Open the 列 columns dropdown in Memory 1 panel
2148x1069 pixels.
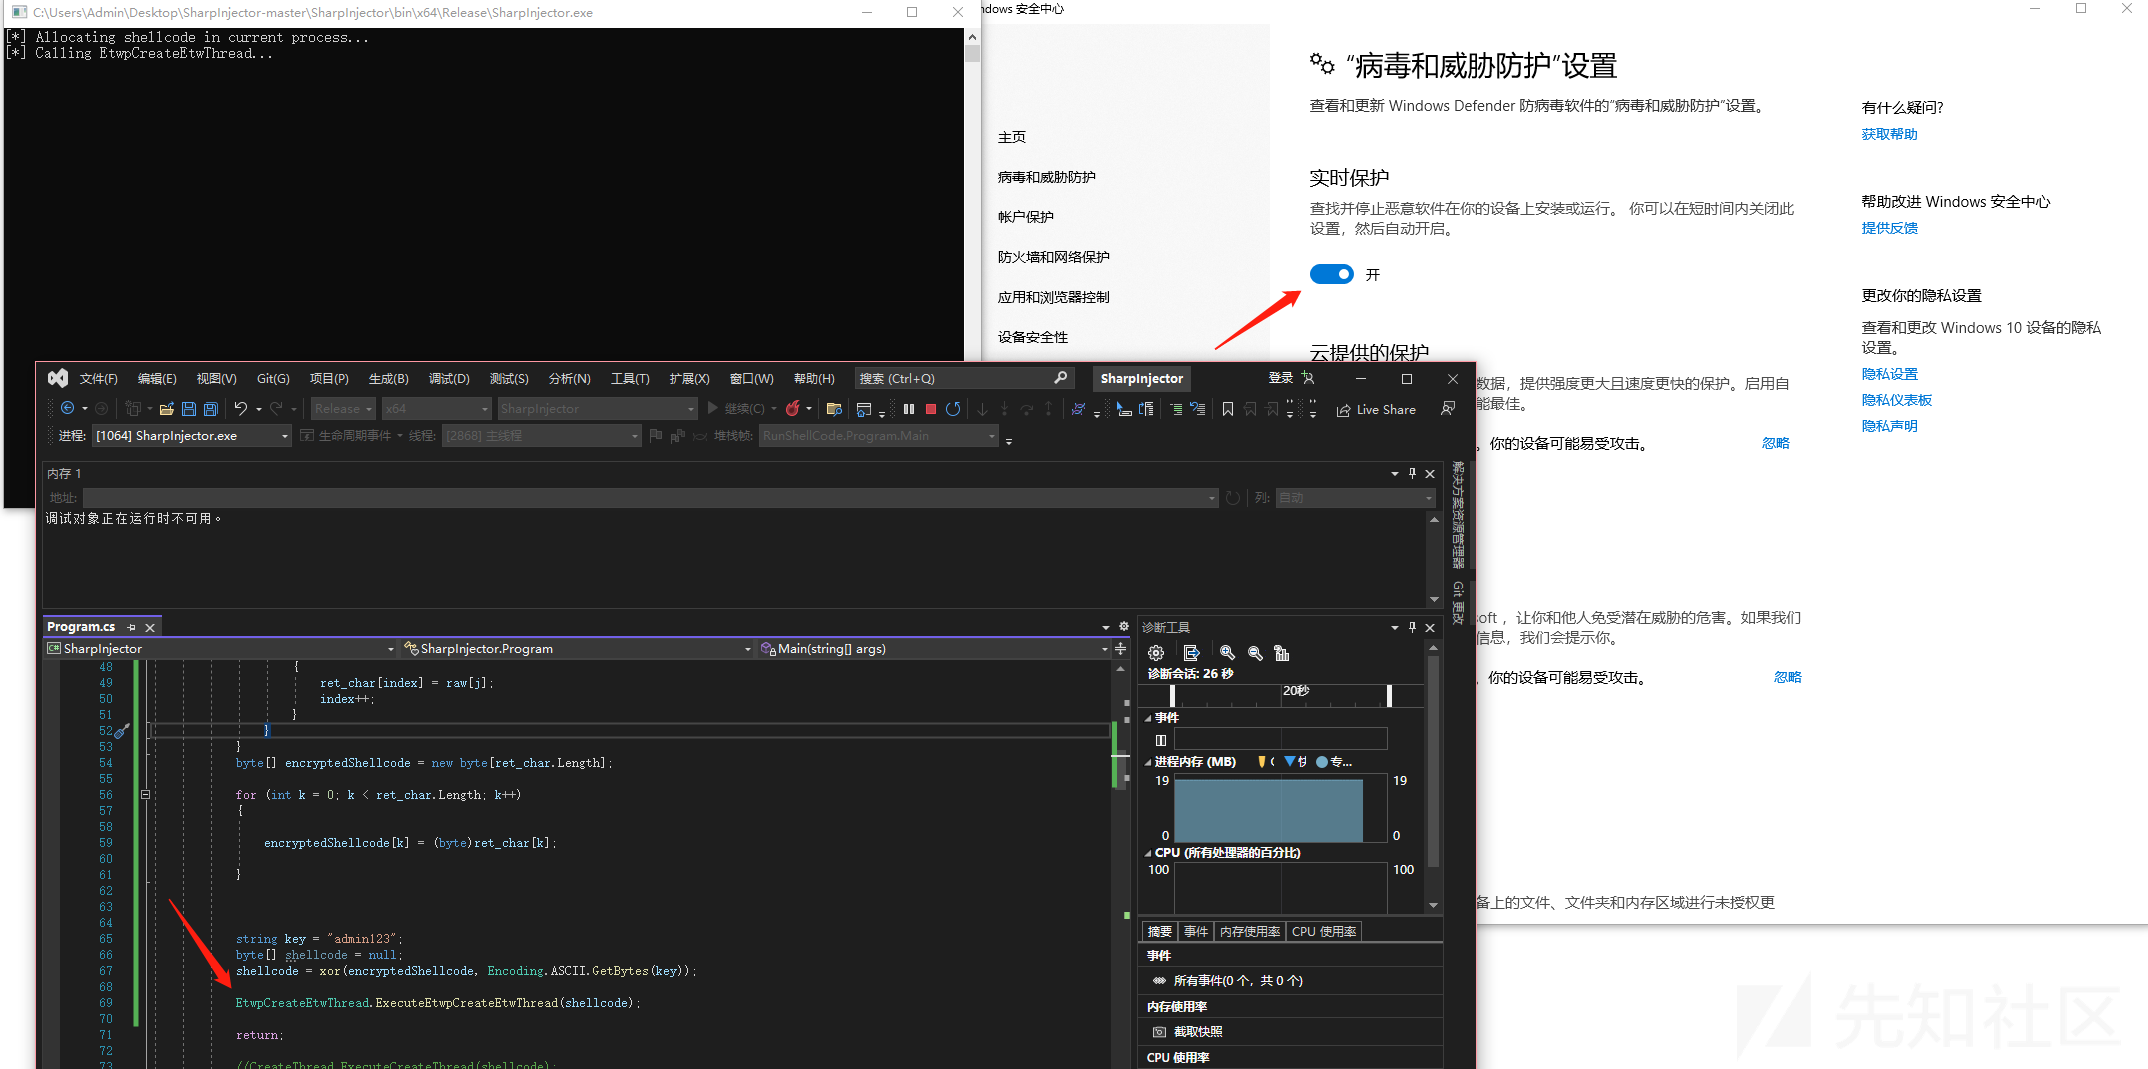pyautogui.click(x=1355, y=498)
